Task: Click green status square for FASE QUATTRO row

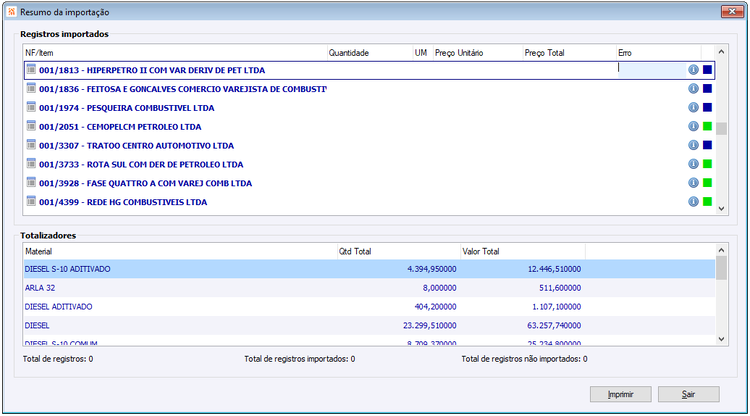Action: click(x=707, y=183)
